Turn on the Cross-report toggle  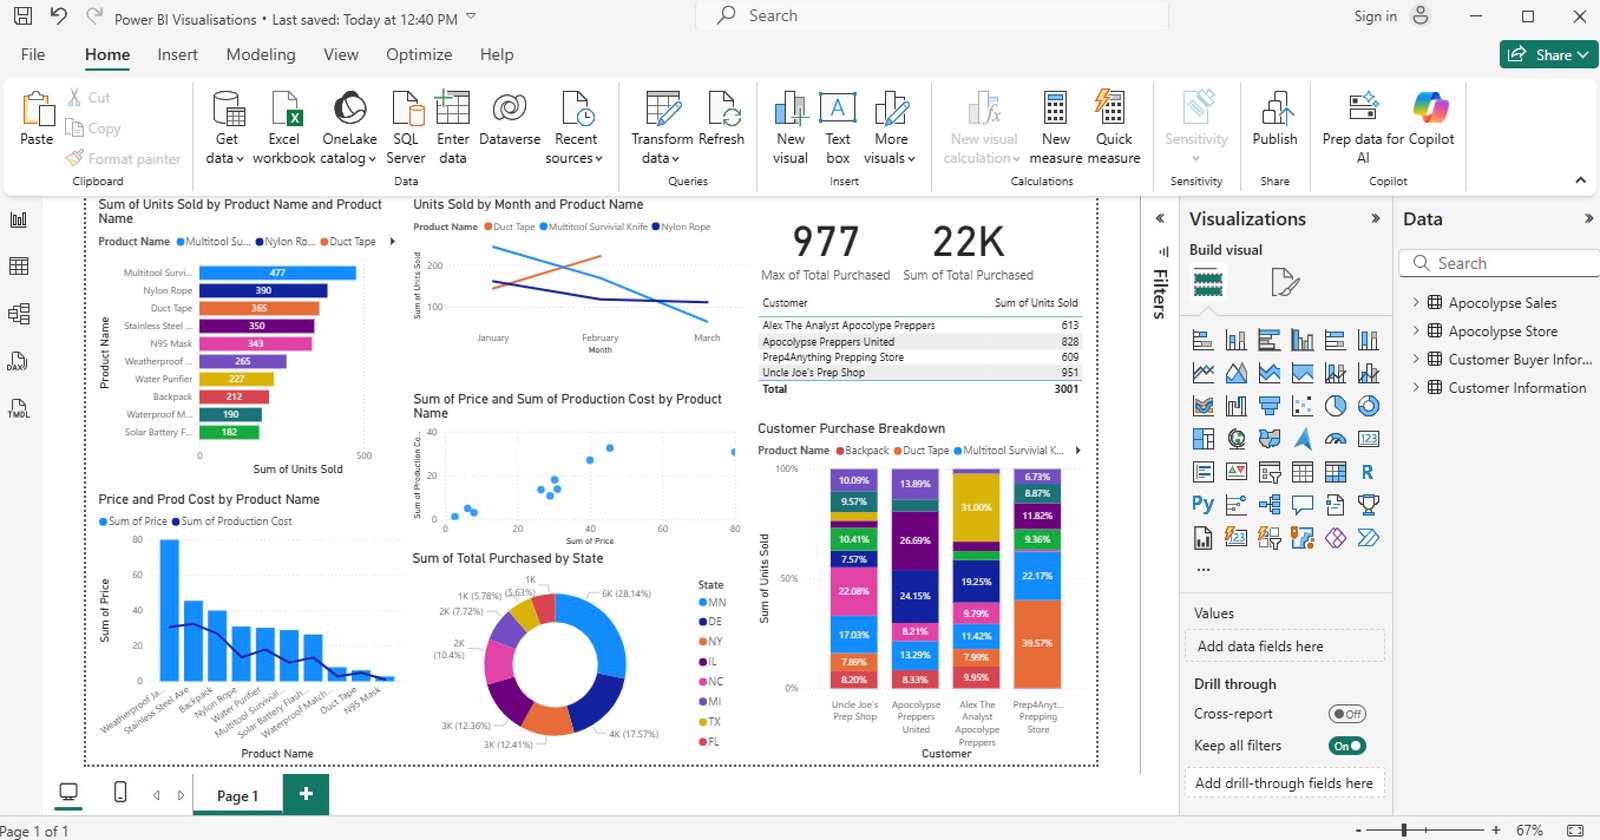[x=1347, y=714]
